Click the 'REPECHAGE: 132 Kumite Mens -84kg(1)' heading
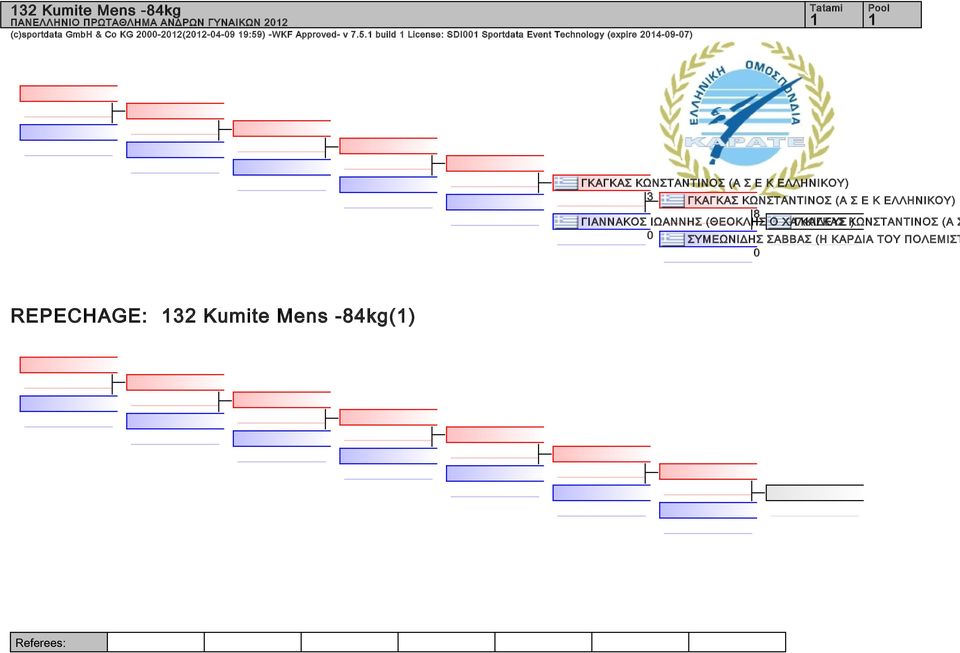 tap(213, 316)
